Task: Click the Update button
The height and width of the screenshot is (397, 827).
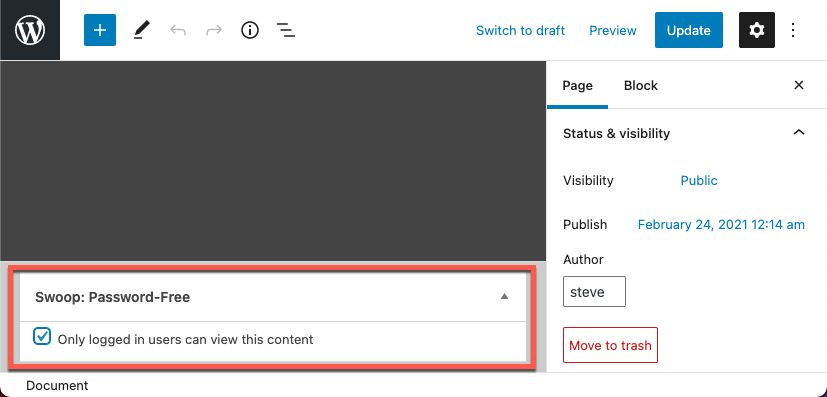Action: coord(689,30)
